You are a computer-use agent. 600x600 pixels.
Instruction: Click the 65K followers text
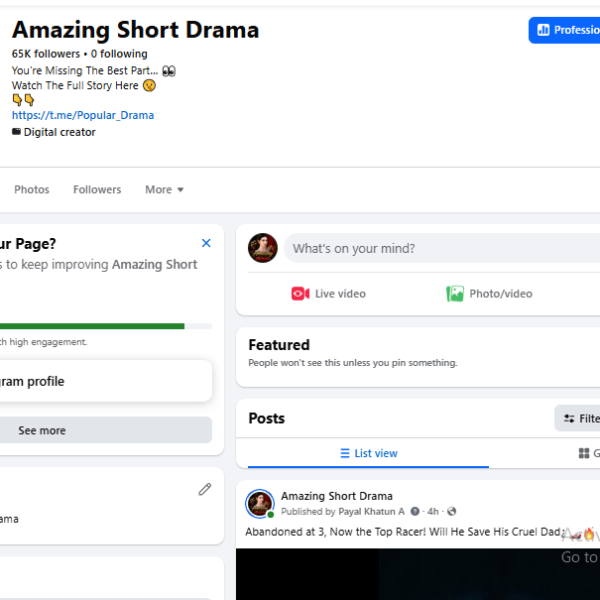(46, 54)
